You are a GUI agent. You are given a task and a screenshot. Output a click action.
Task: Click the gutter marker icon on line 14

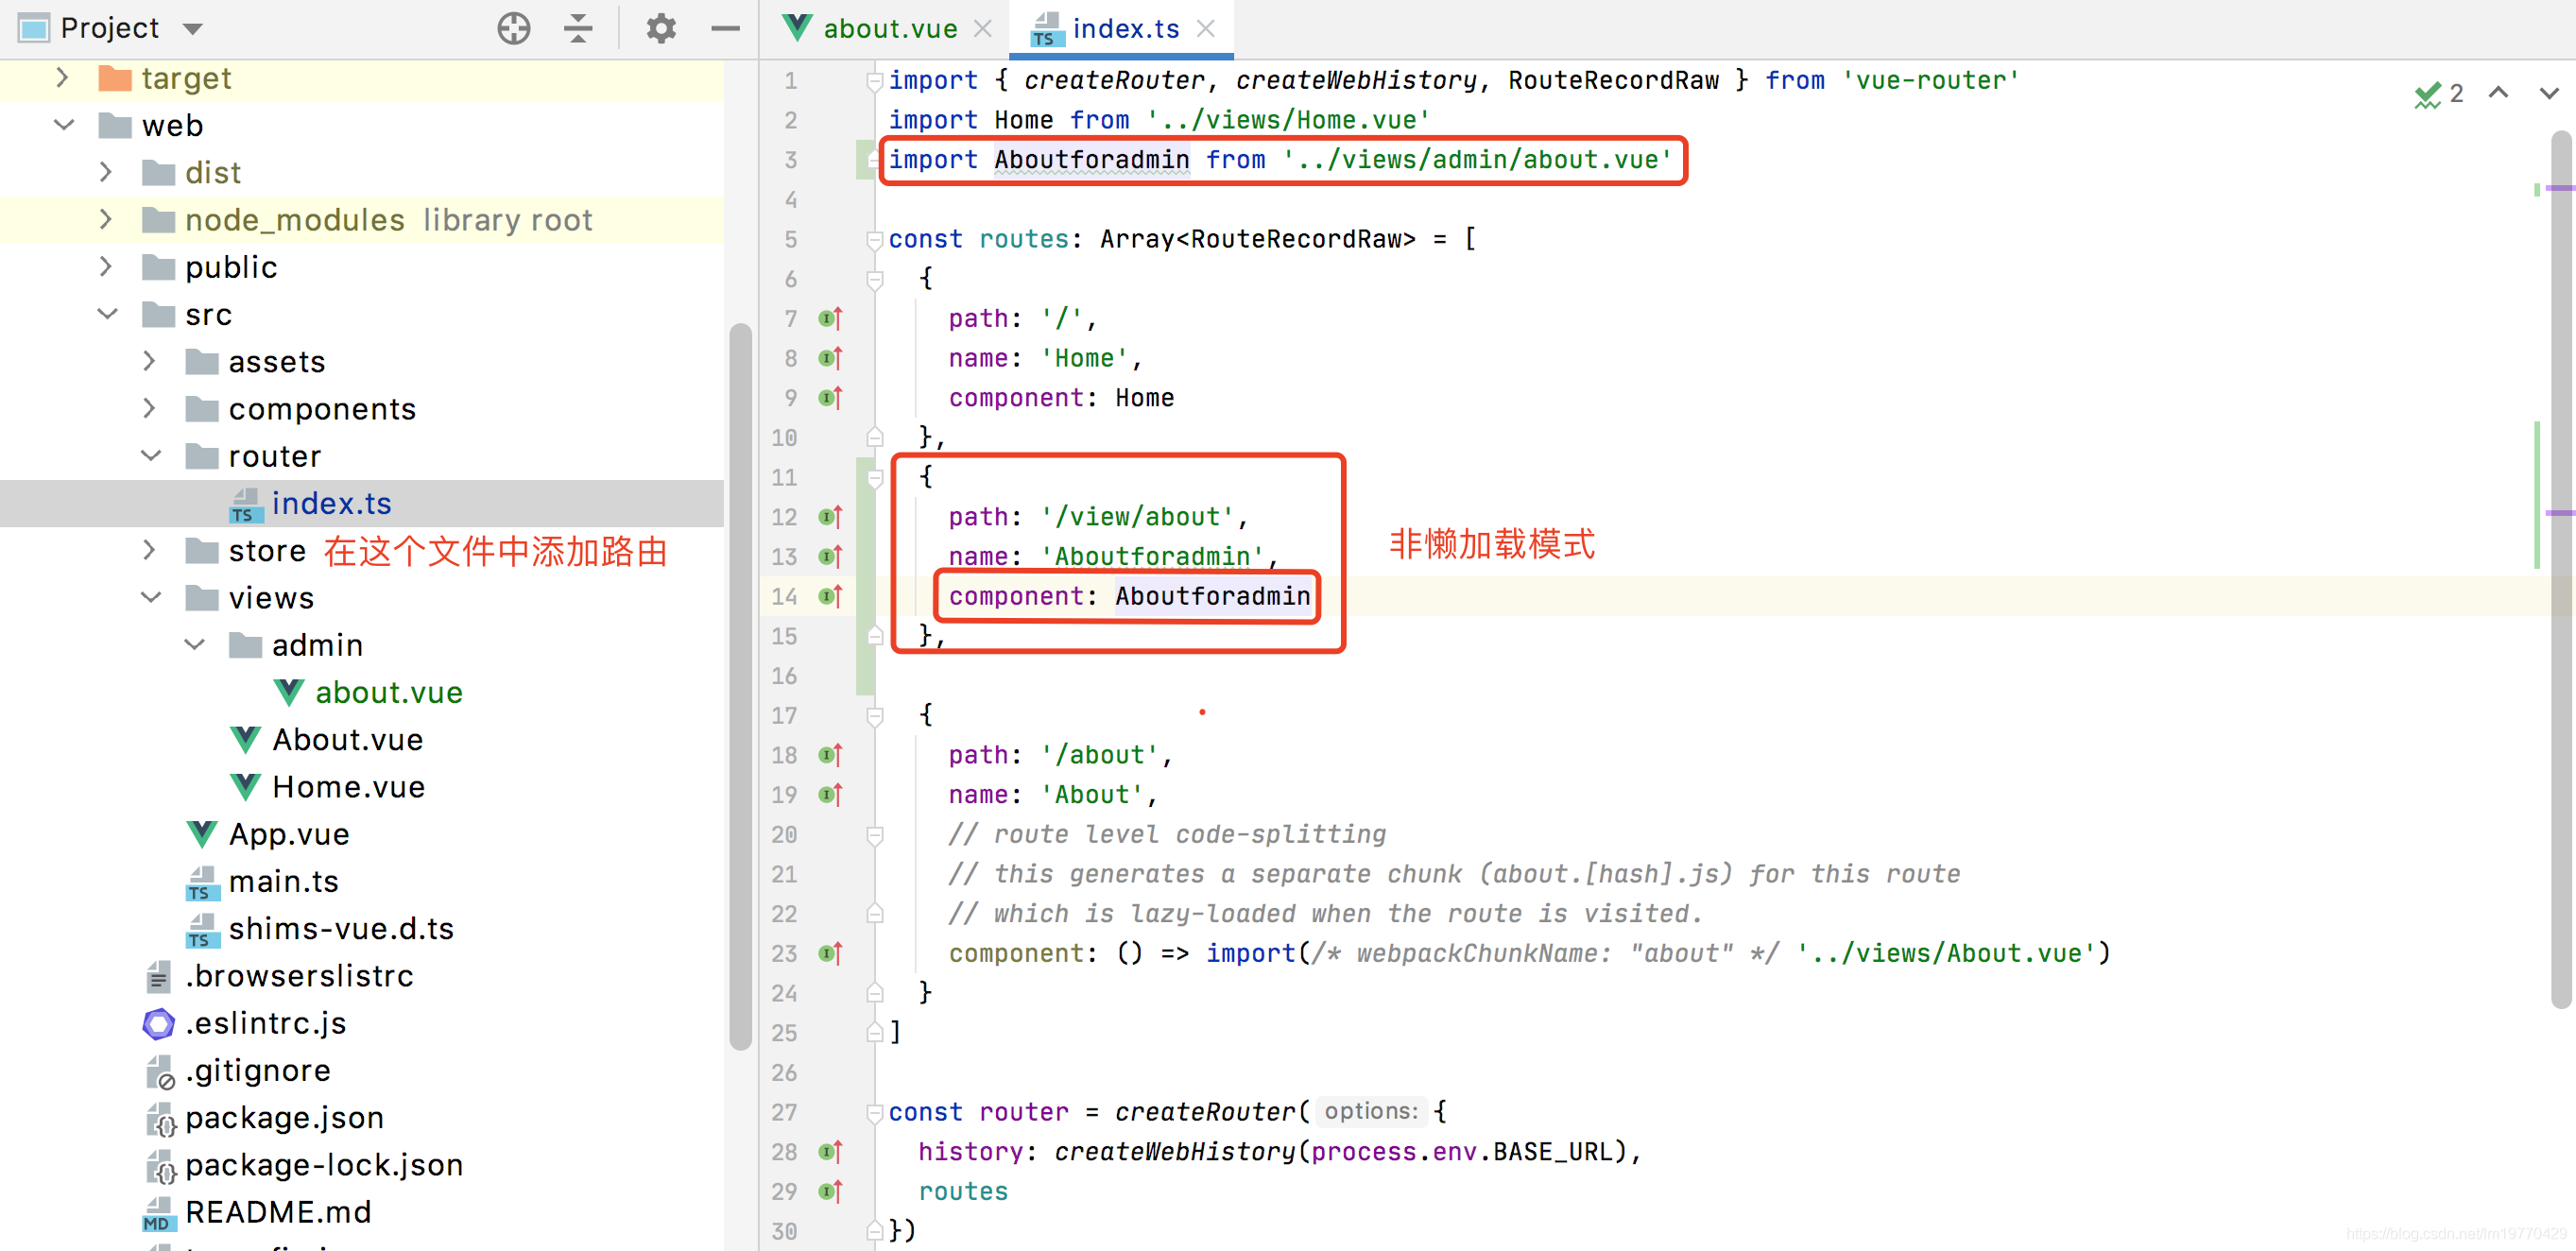coord(830,597)
